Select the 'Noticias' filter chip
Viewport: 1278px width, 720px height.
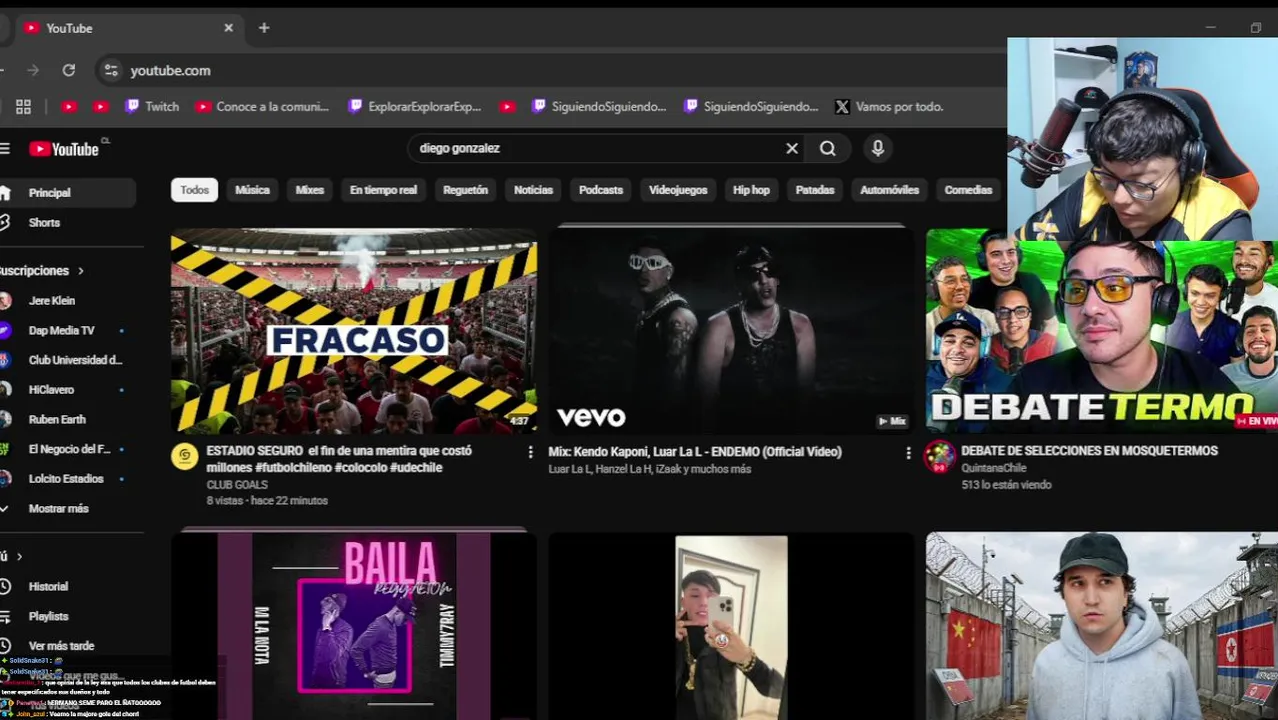tap(533, 190)
